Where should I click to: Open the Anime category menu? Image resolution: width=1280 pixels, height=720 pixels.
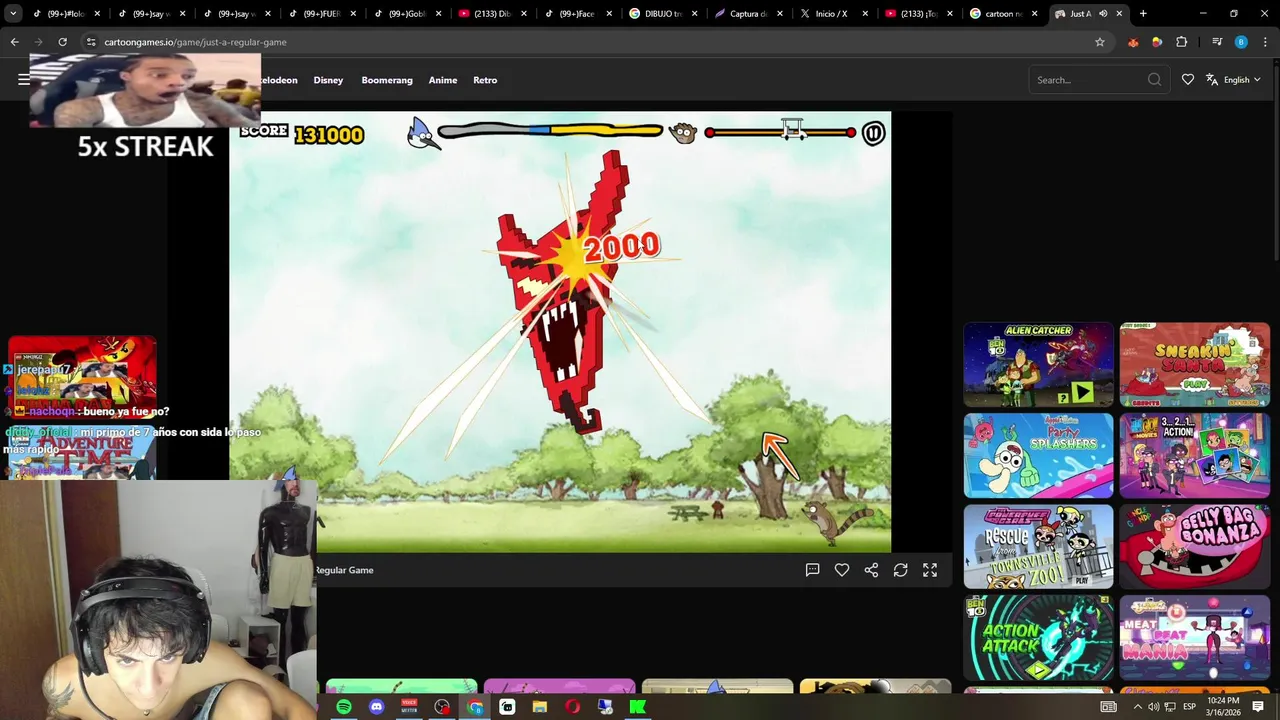443,80
